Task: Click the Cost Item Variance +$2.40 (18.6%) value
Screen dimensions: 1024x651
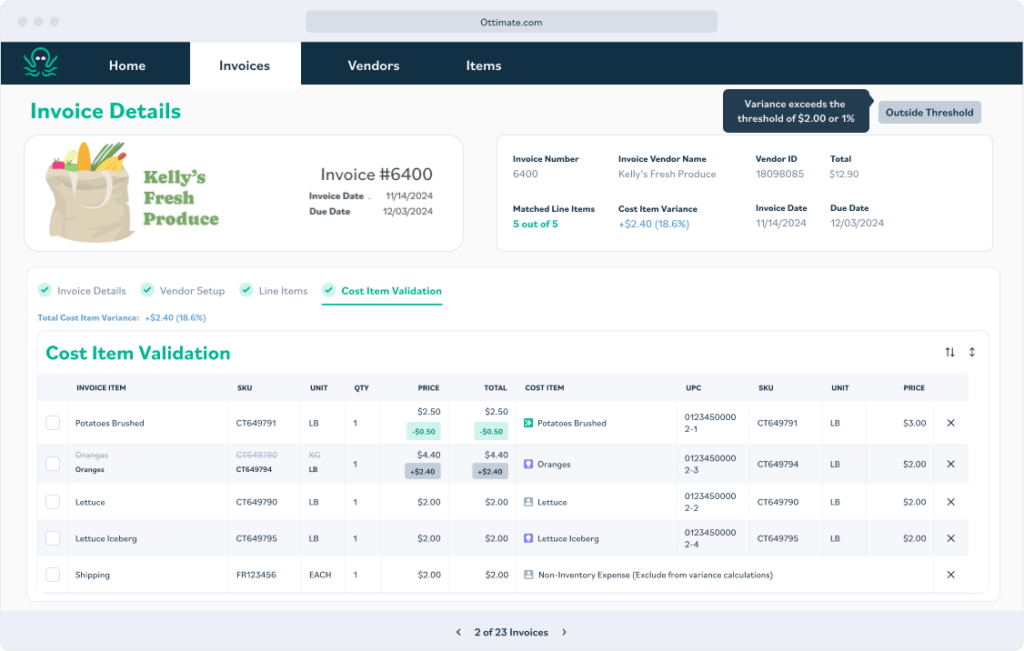Action: 654,224
